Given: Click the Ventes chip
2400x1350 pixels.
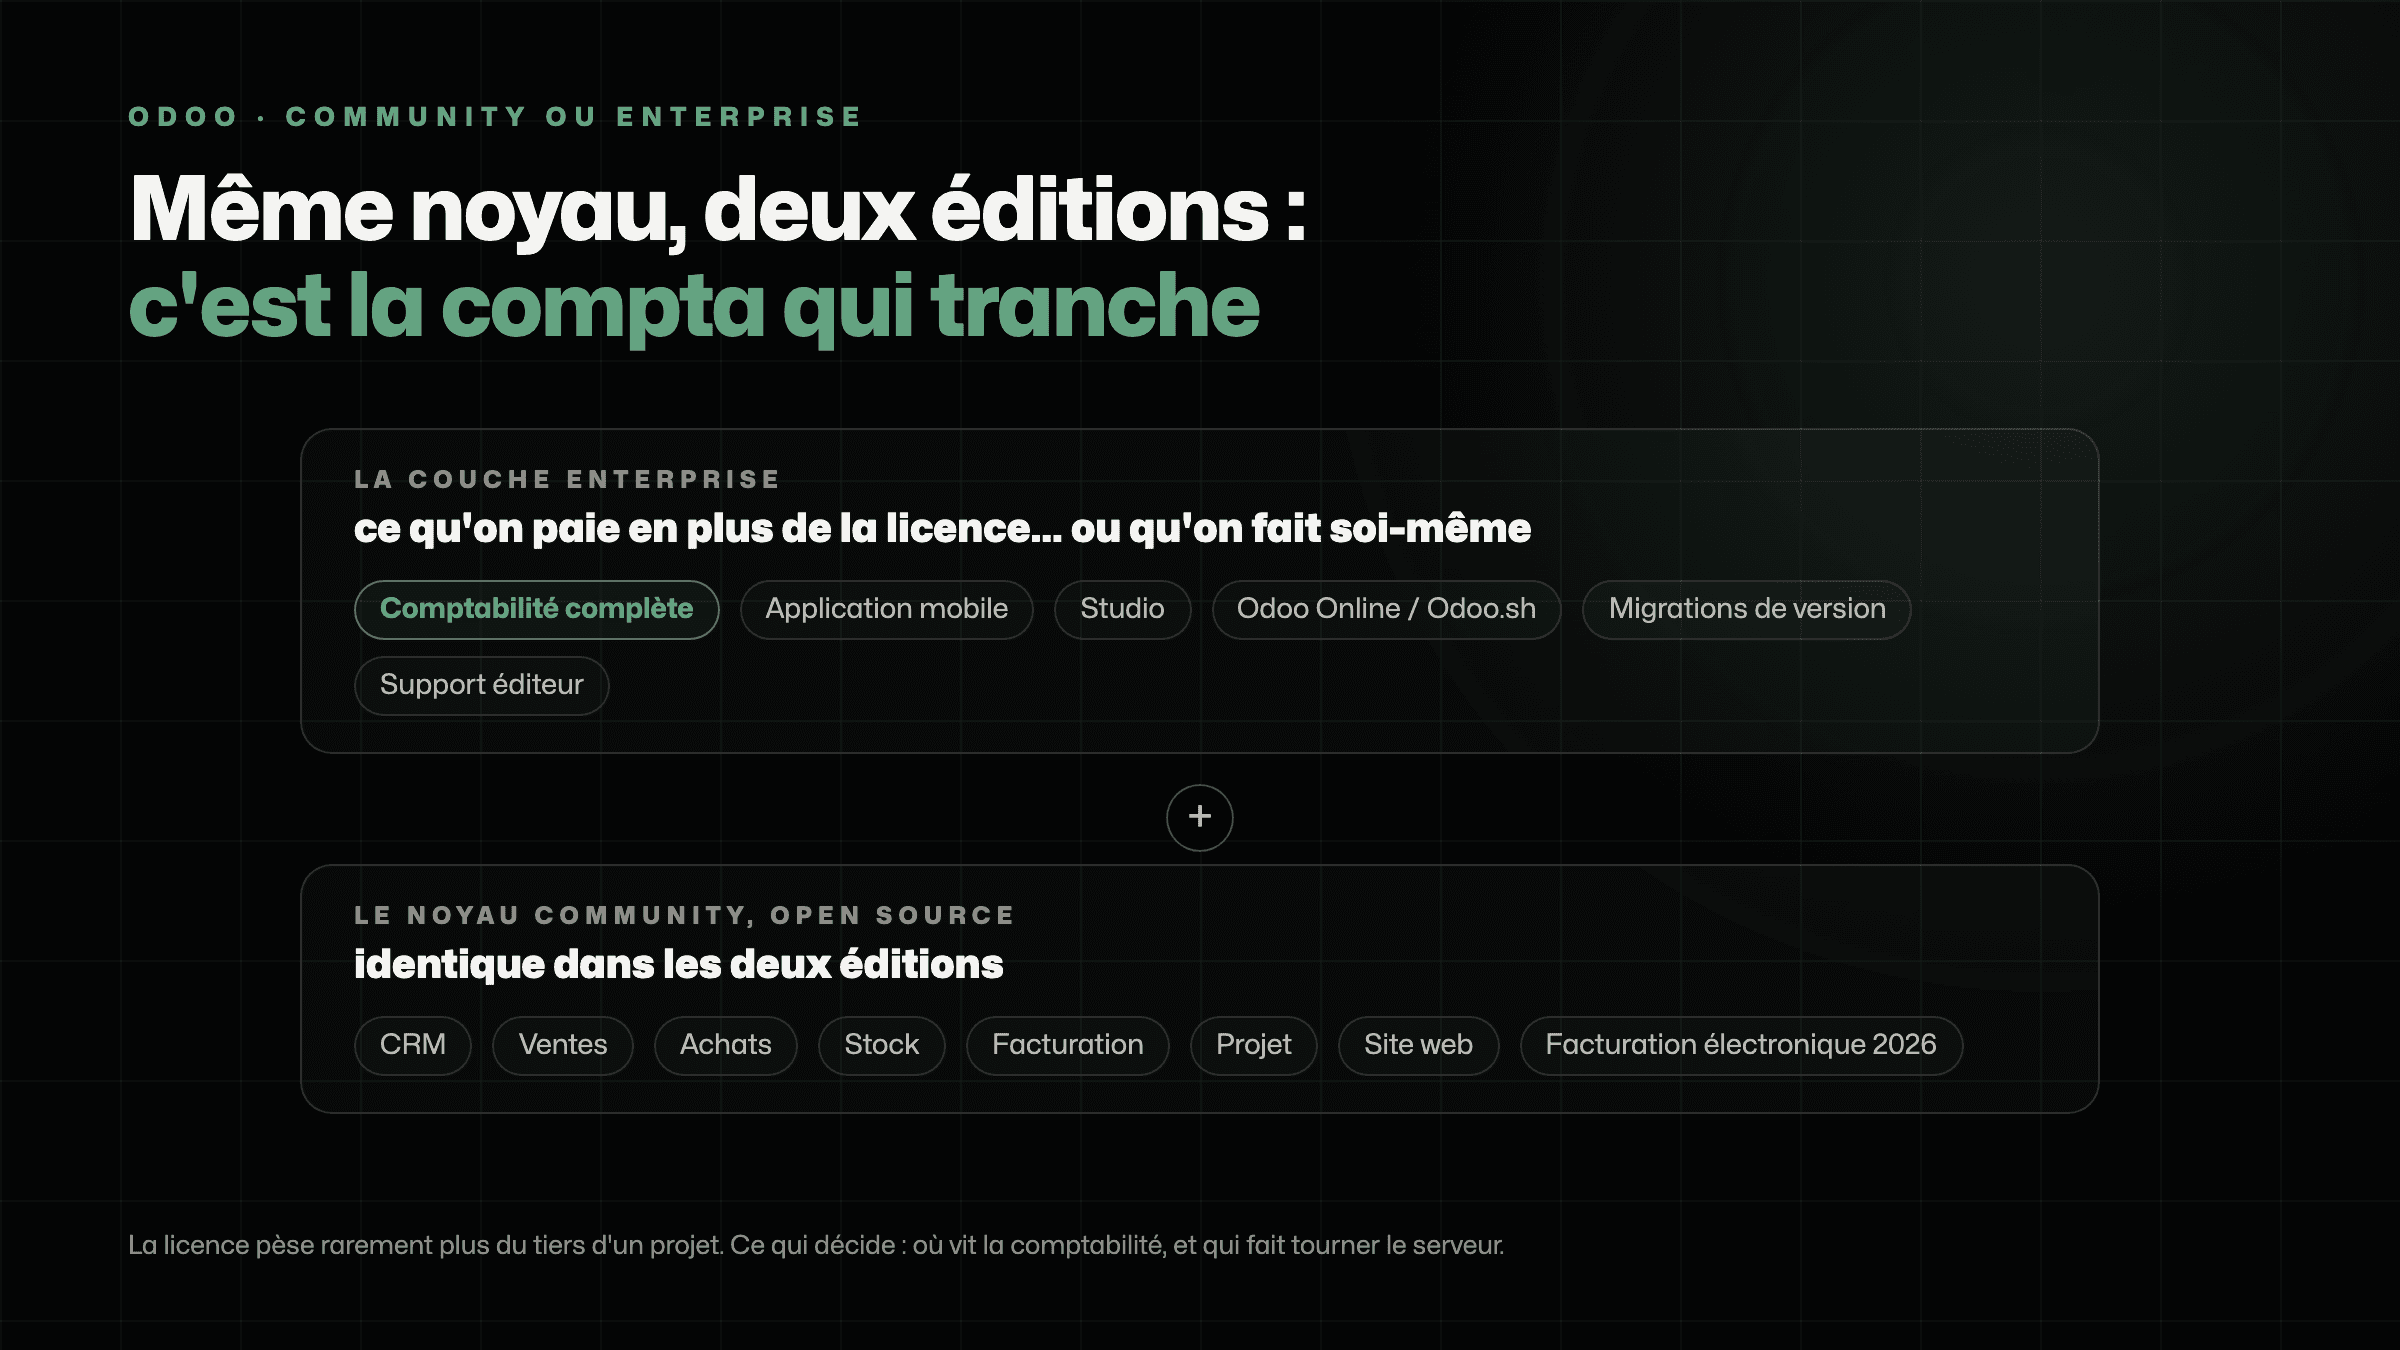Looking at the screenshot, I should pyautogui.click(x=562, y=1045).
